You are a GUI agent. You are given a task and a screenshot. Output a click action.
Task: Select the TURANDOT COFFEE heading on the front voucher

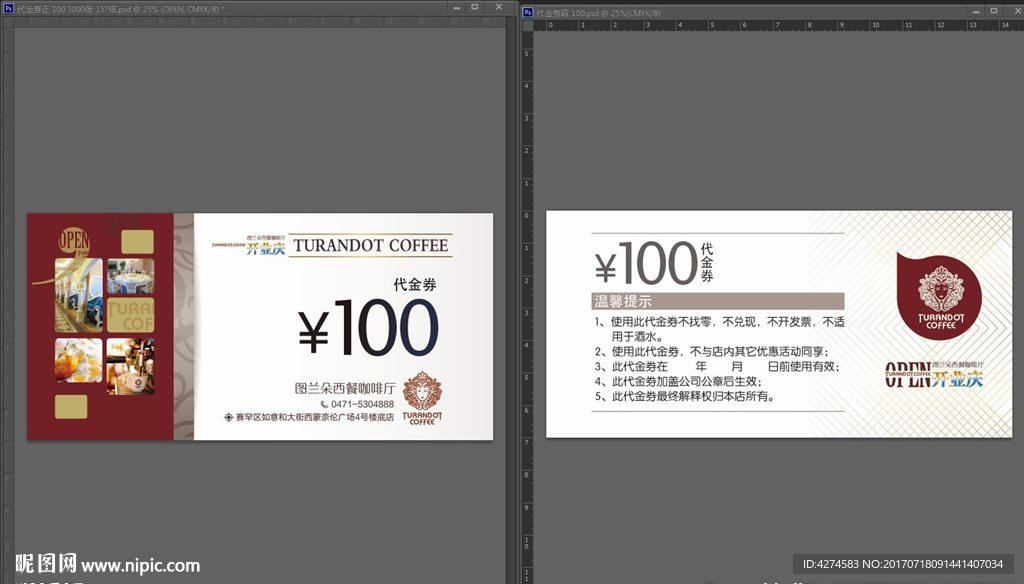click(x=371, y=246)
